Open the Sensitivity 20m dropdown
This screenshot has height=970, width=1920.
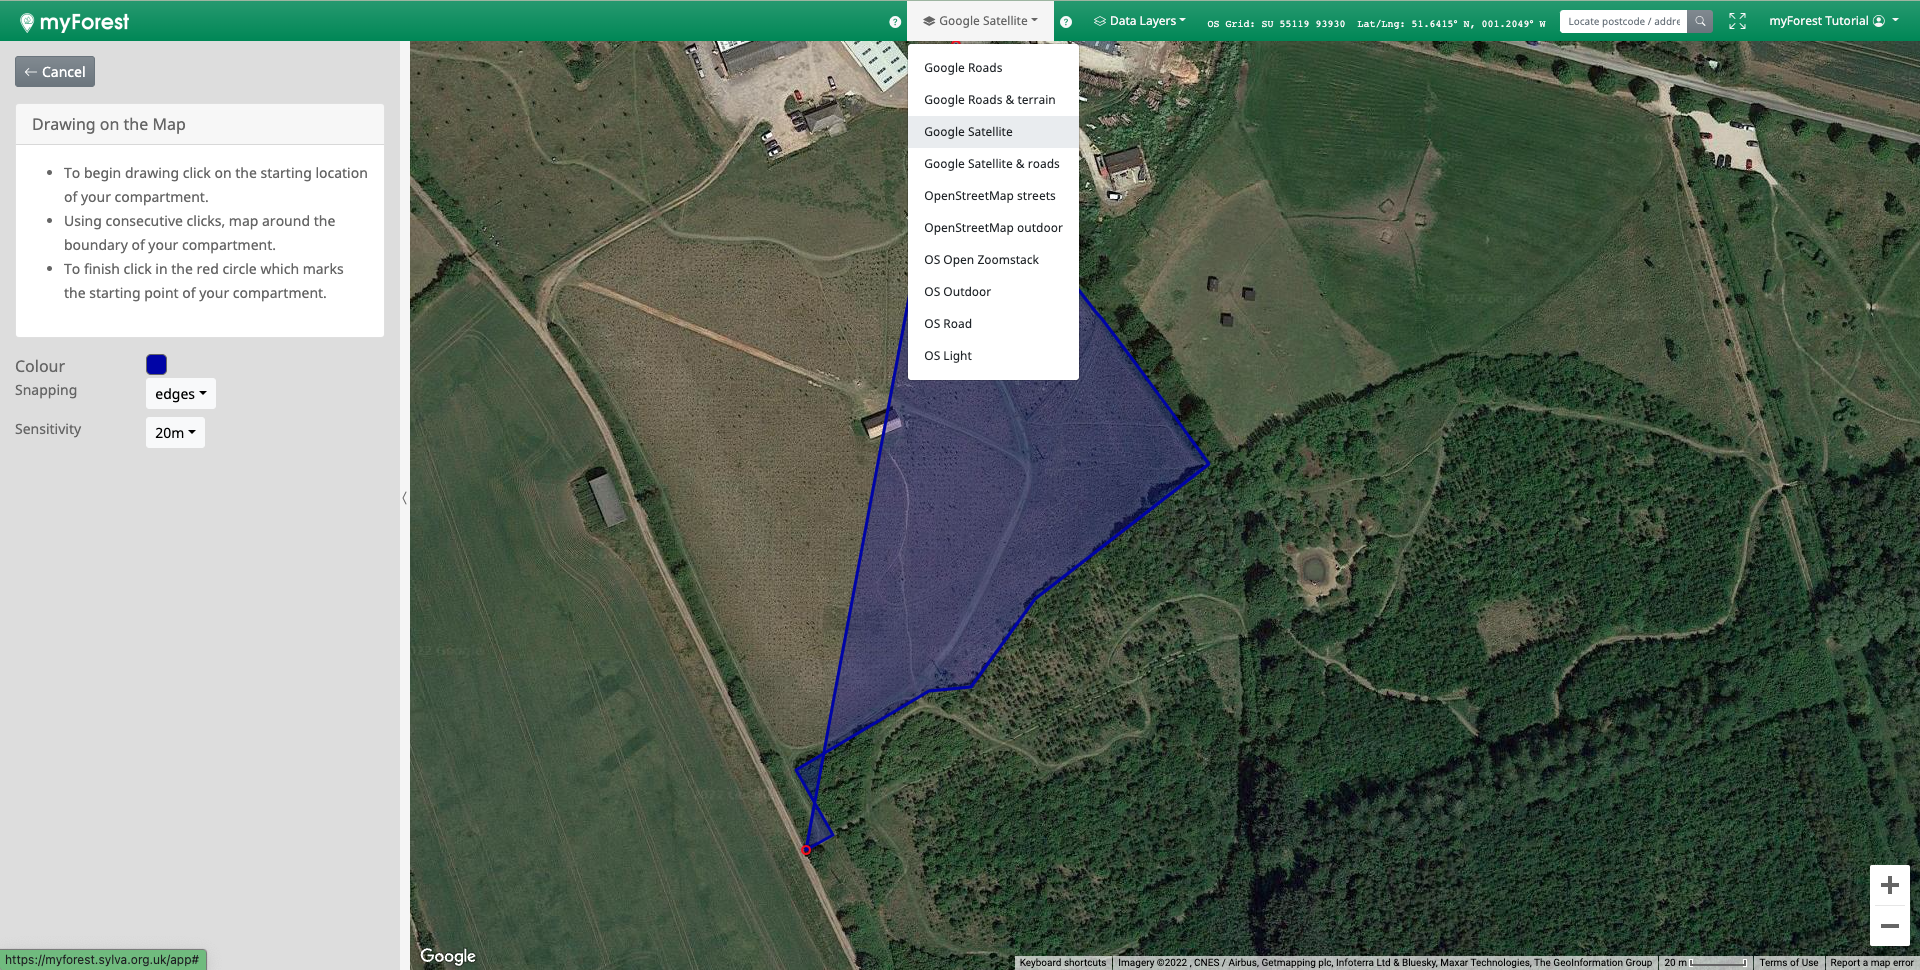(x=175, y=433)
